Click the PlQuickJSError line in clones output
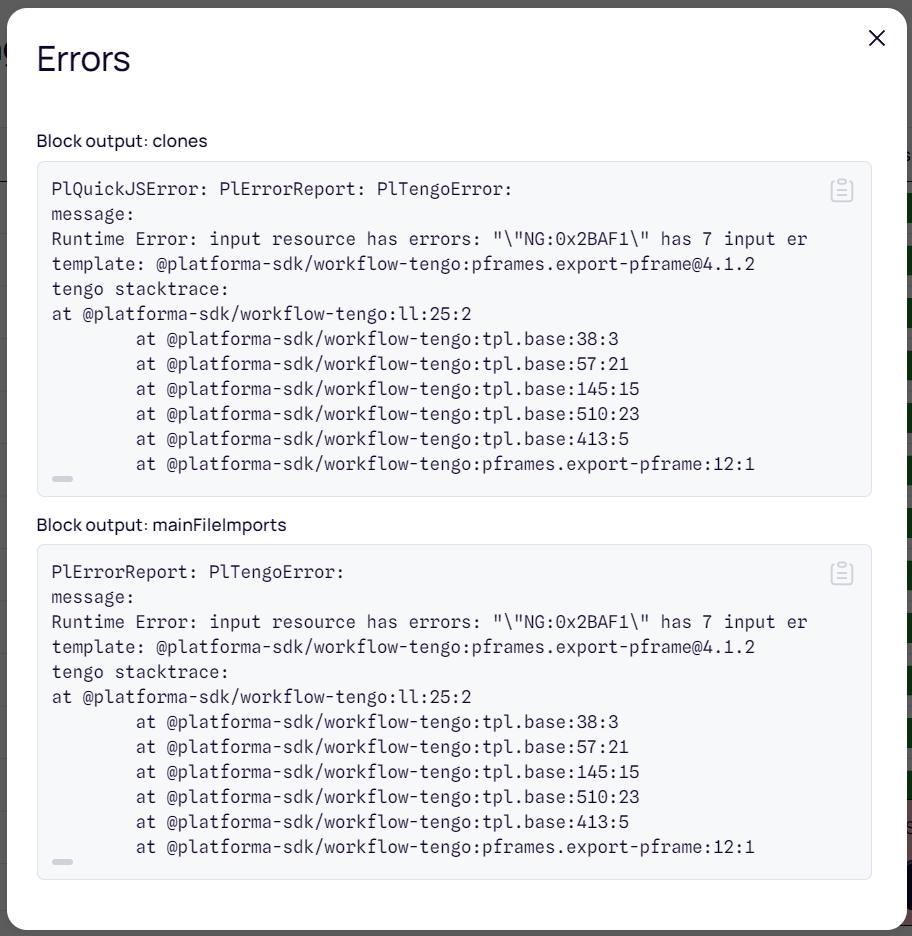The image size is (912, 936). click(x=282, y=189)
